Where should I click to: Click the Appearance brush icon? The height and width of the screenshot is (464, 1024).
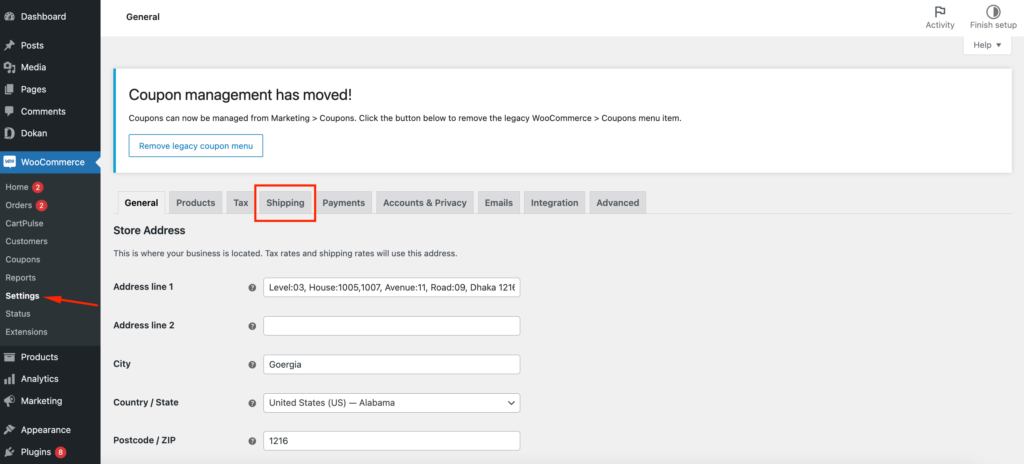[10, 430]
